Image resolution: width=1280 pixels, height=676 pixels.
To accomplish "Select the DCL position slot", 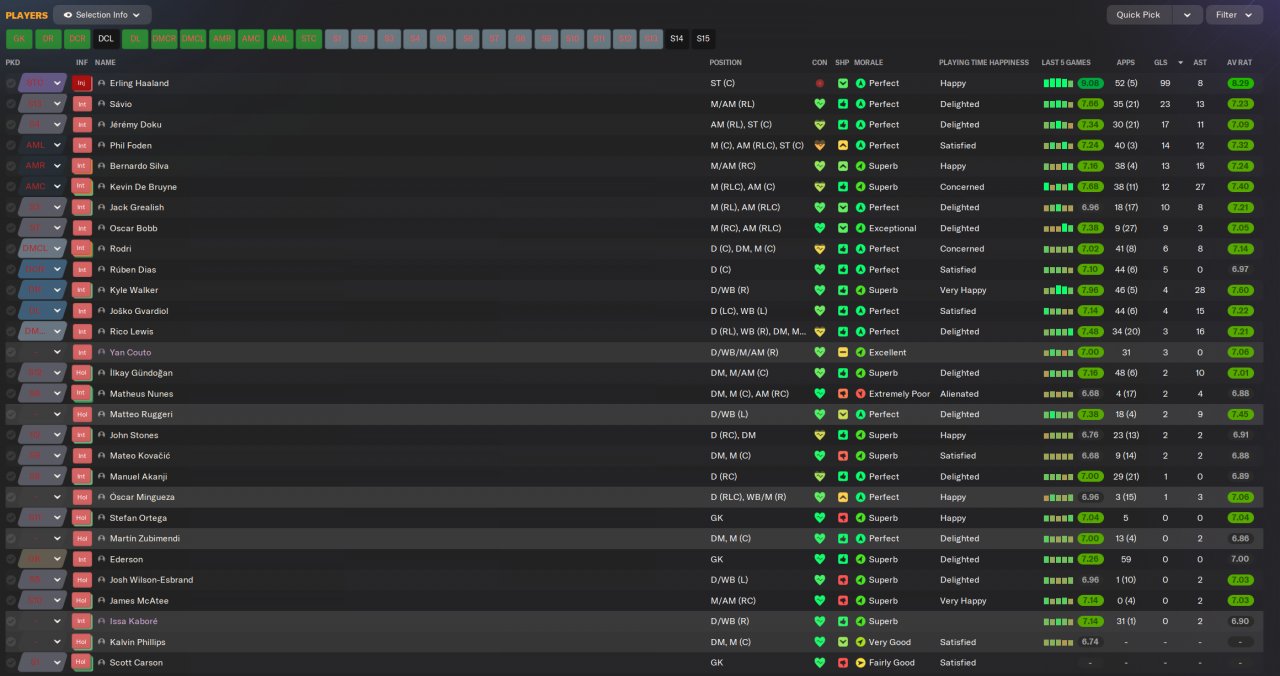I will pos(106,39).
